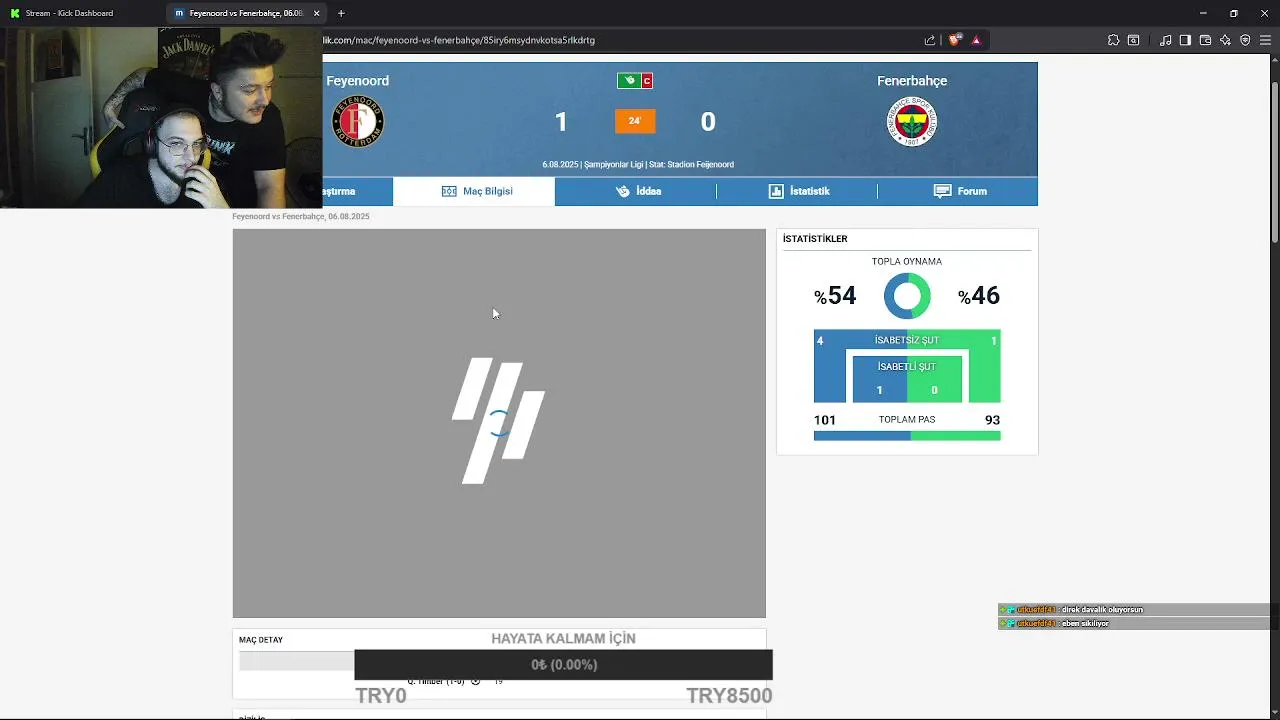The width and height of the screenshot is (1280, 720).
Task: Click the tab search window icon
Action: pos(1133,40)
